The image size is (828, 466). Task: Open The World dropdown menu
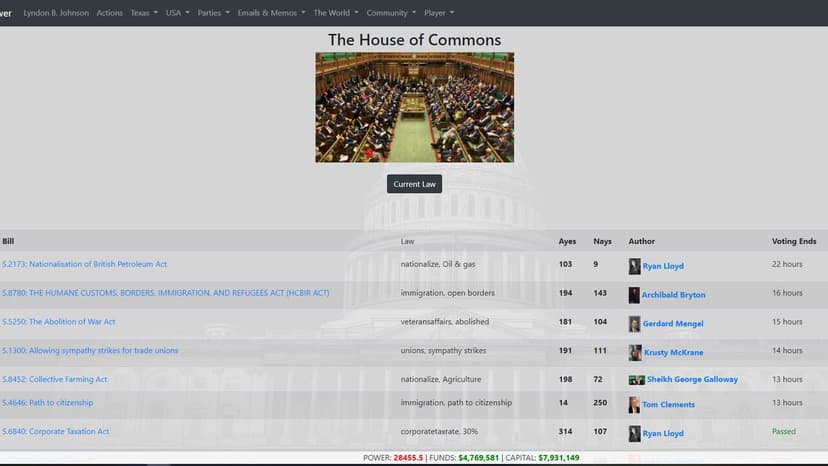336,13
